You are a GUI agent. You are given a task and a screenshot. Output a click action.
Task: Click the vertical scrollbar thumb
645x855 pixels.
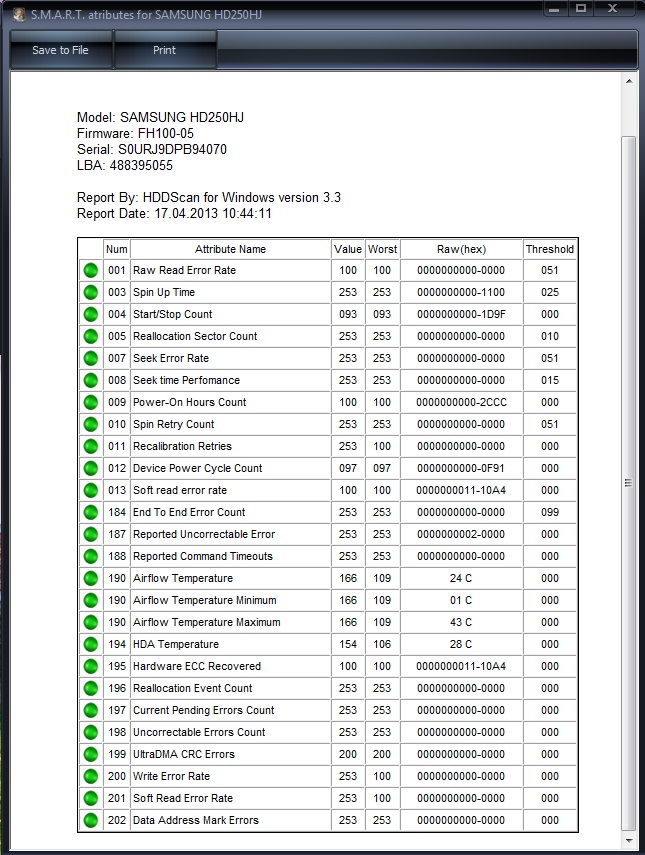point(629,480)
